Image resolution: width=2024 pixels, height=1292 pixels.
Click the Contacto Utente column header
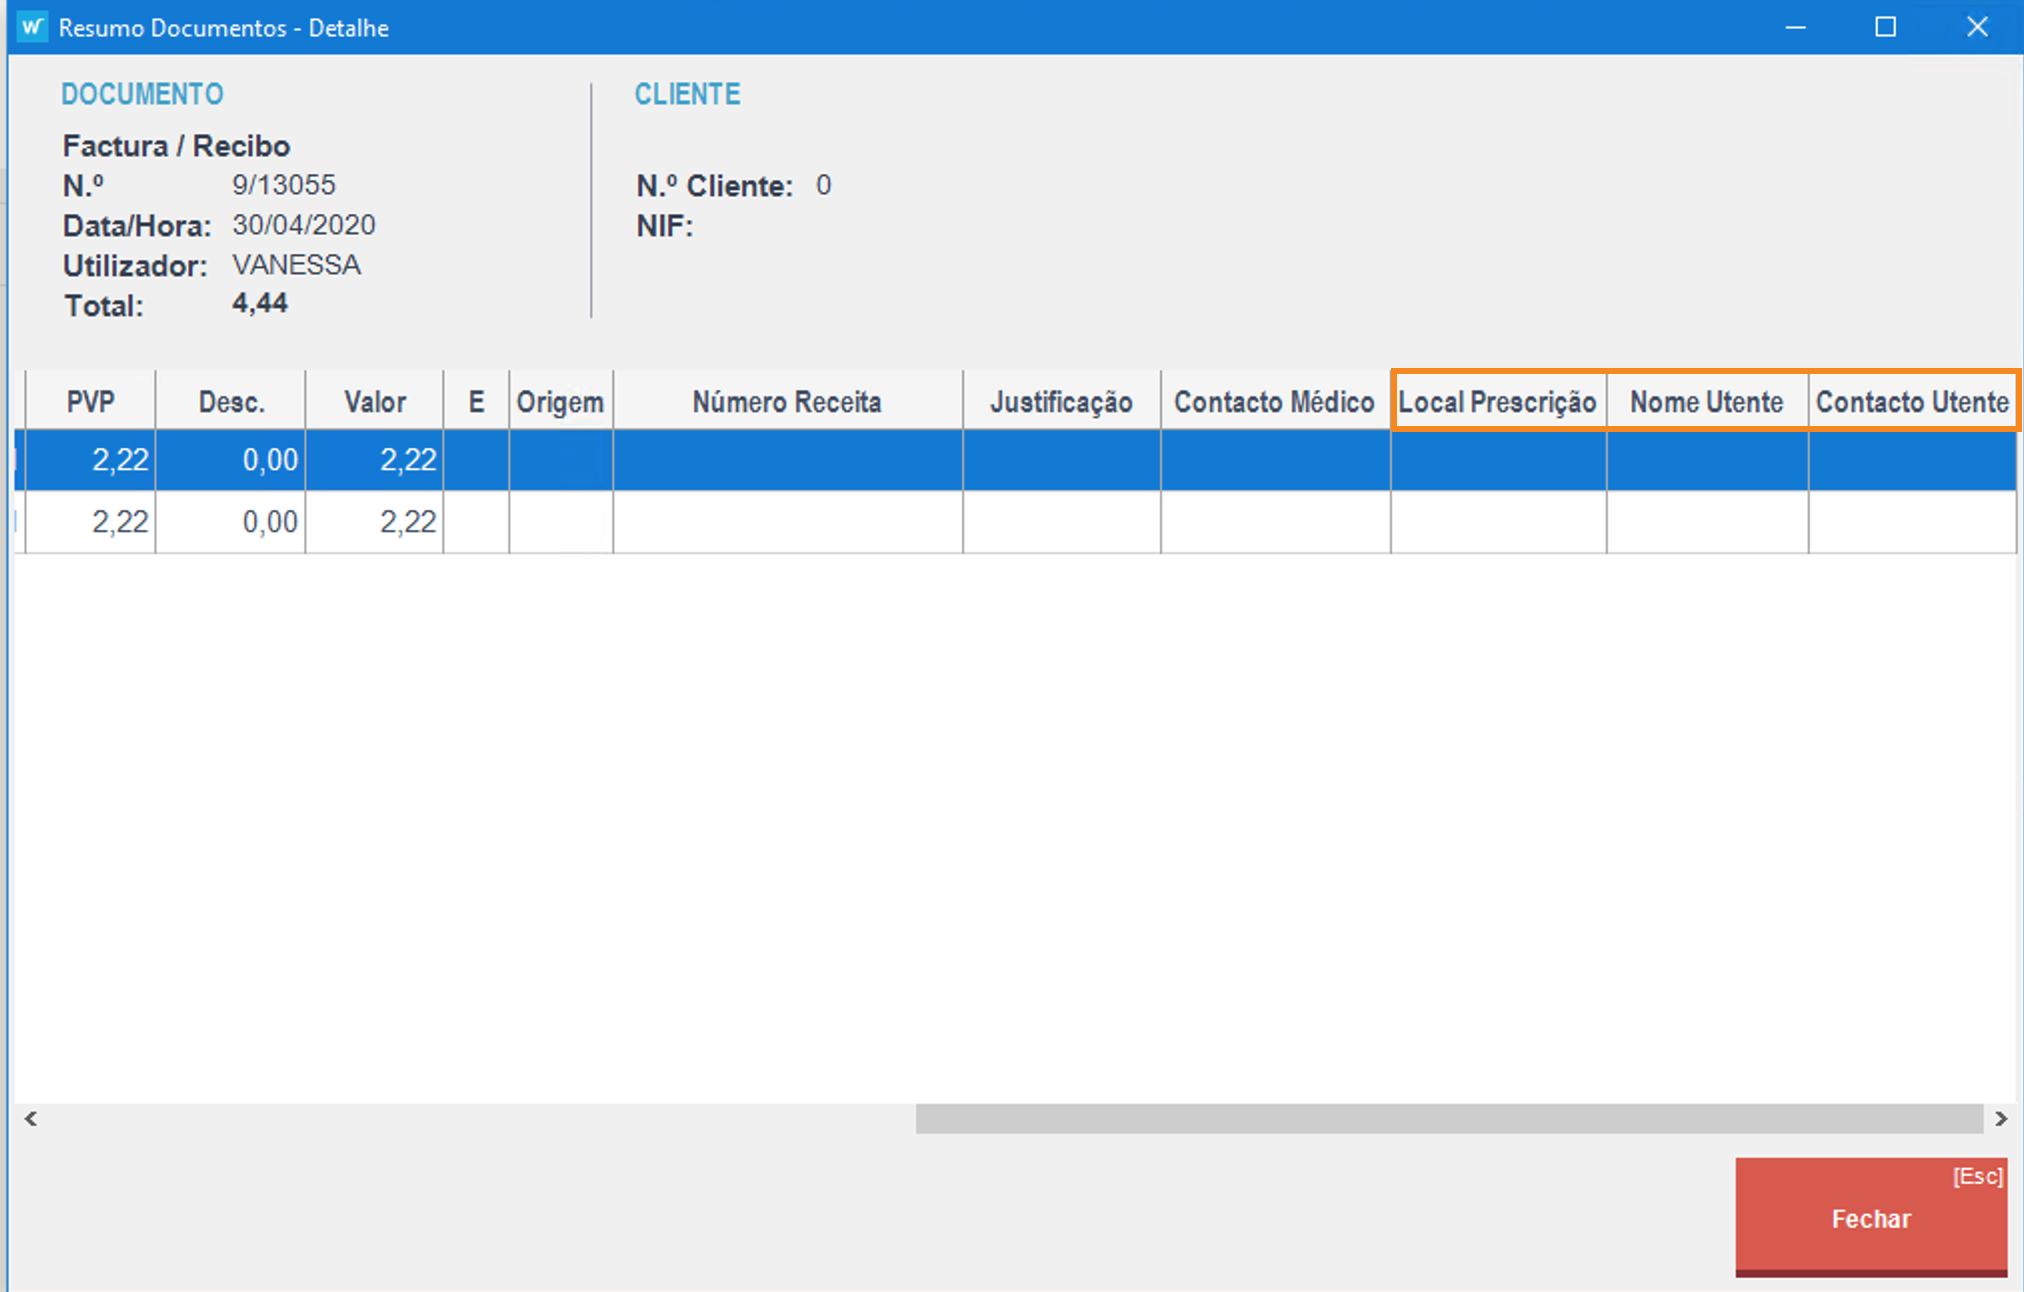[x=1911, y=402]
